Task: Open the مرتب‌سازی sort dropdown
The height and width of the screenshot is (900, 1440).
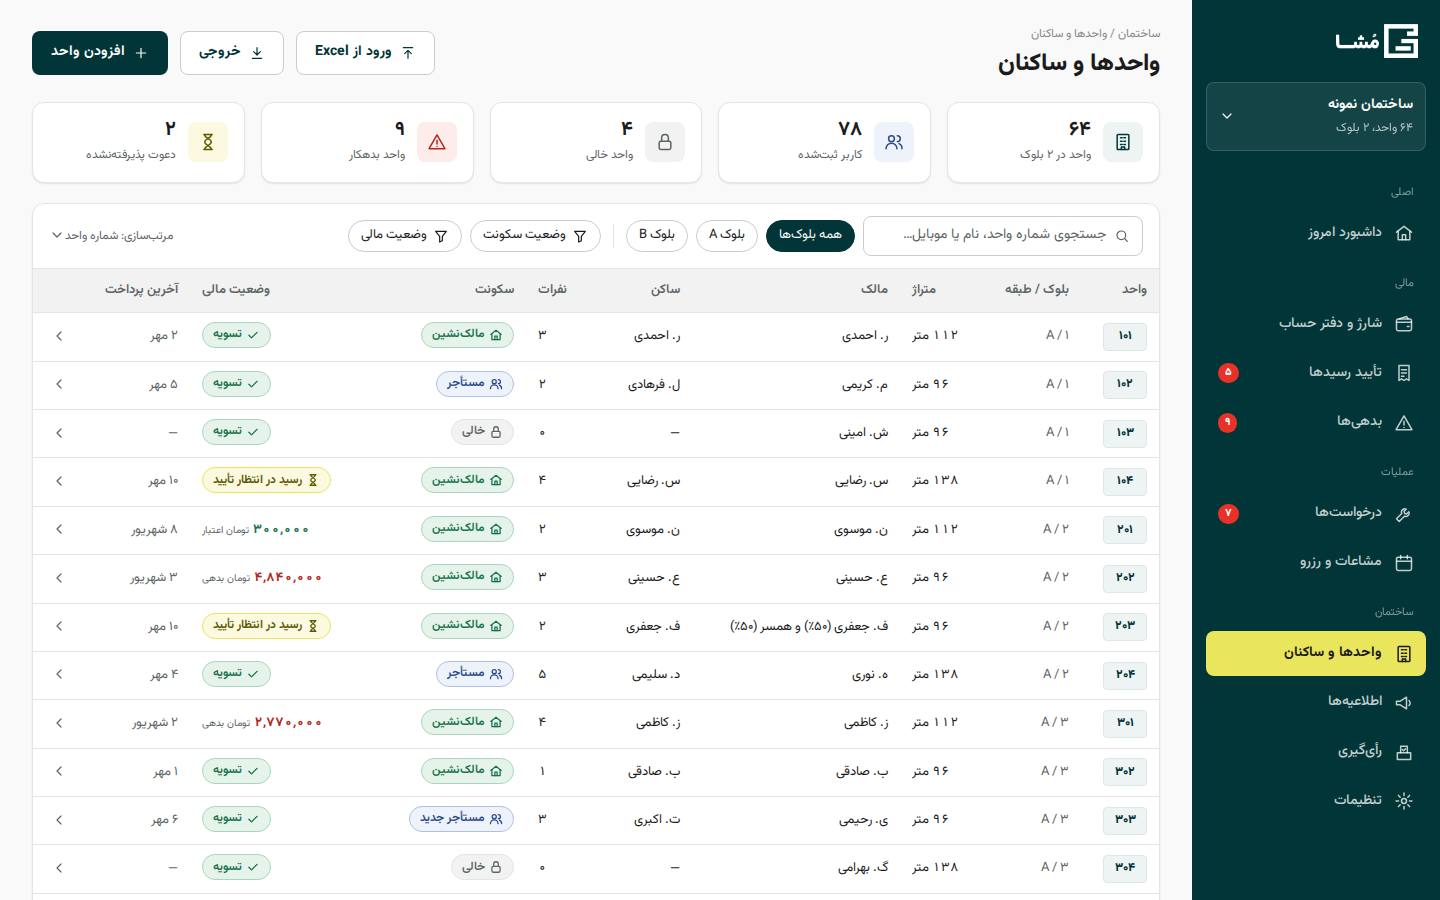Action: [x=112, y=236]
